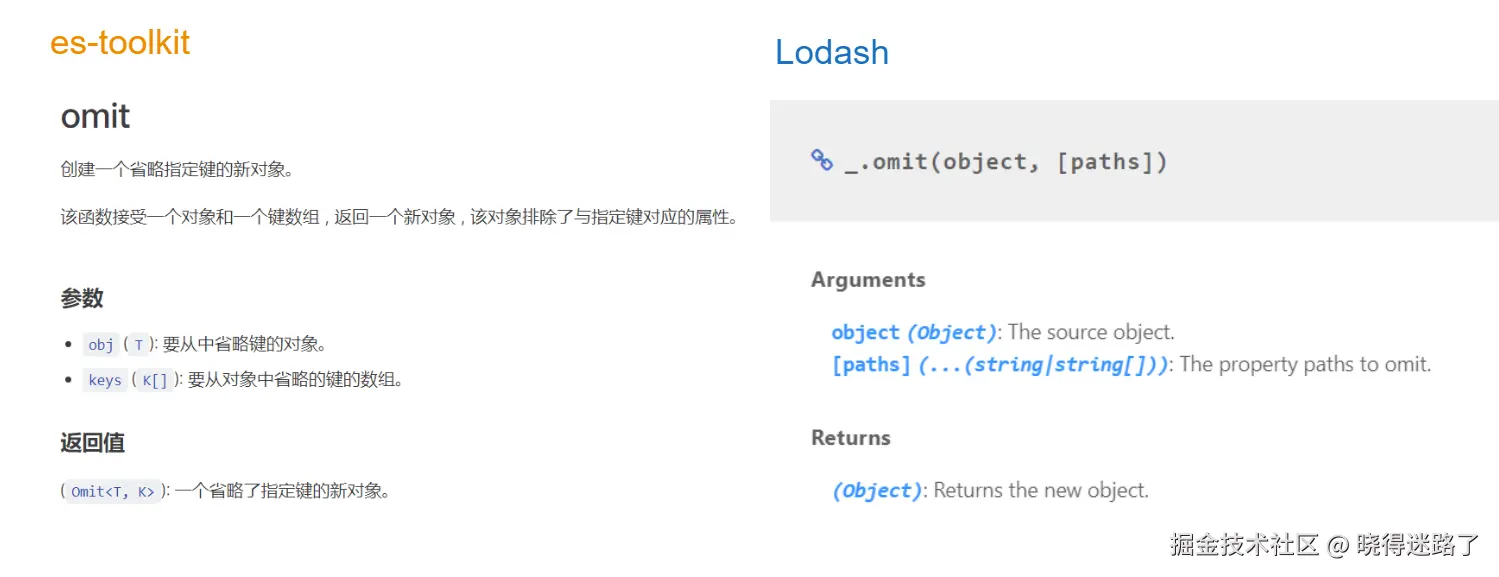Click the blue object argument name
Viewport: 1499px width, 577px height.
click(866, 332)
